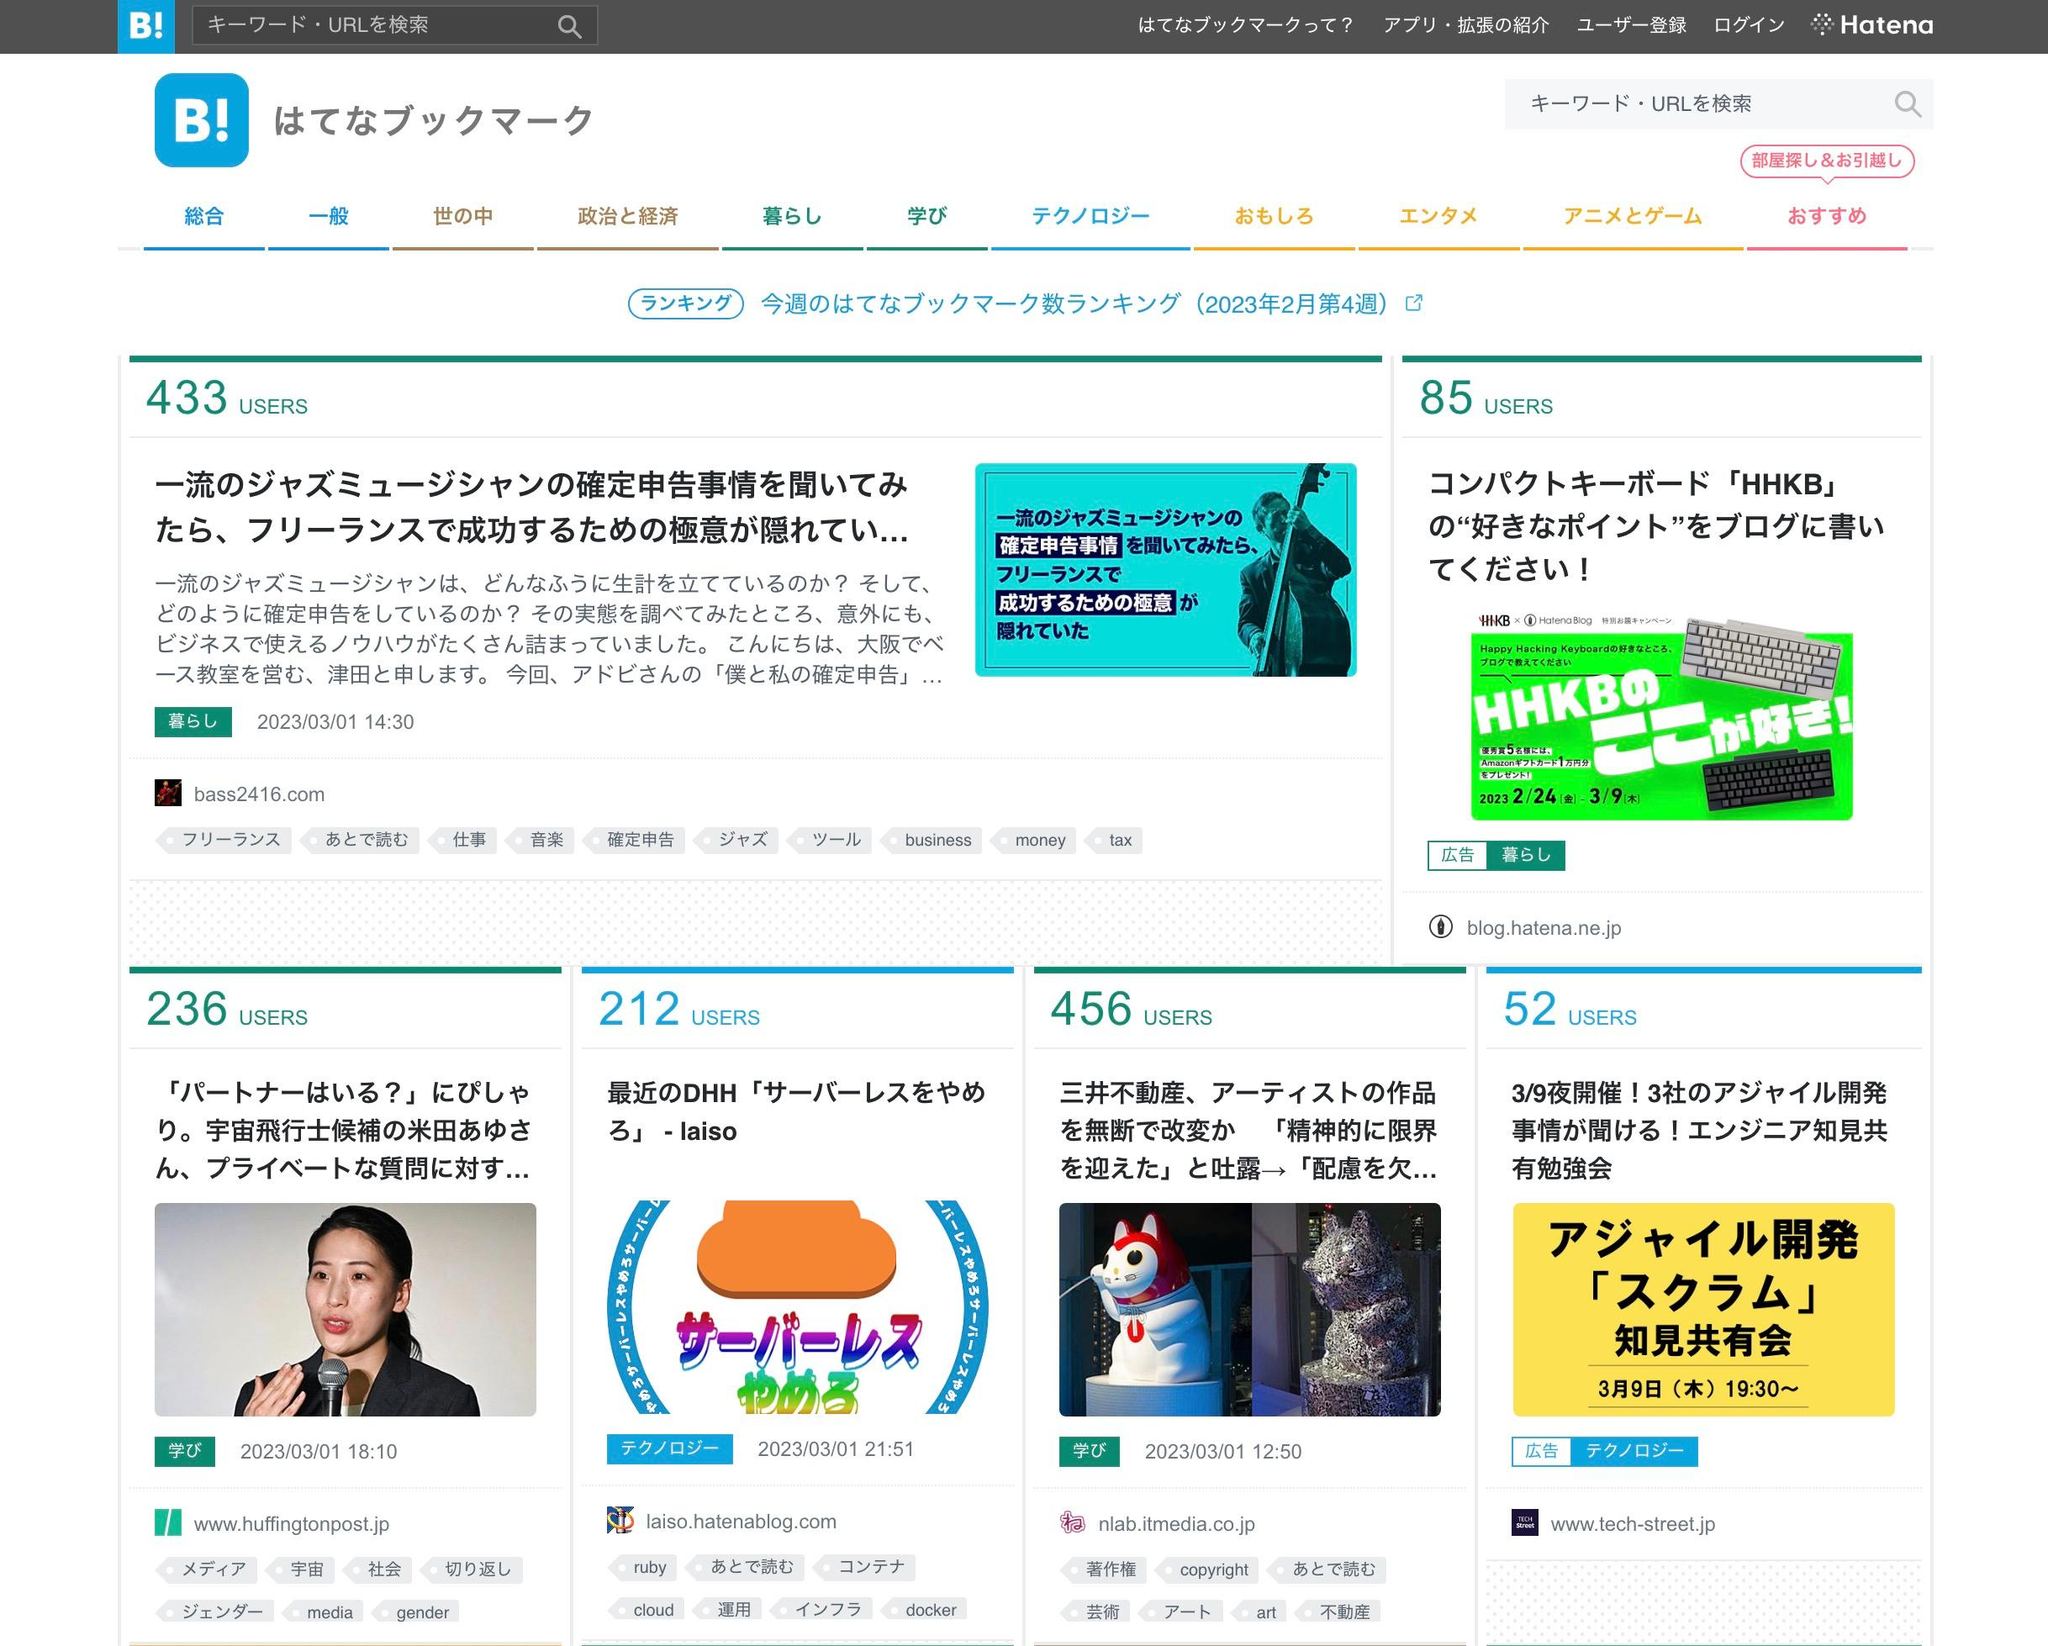This screenshot has height=1646, width=2048.
Task: Click the large blue B! Hatena Bookmark logo
Action: coord(201,120)
